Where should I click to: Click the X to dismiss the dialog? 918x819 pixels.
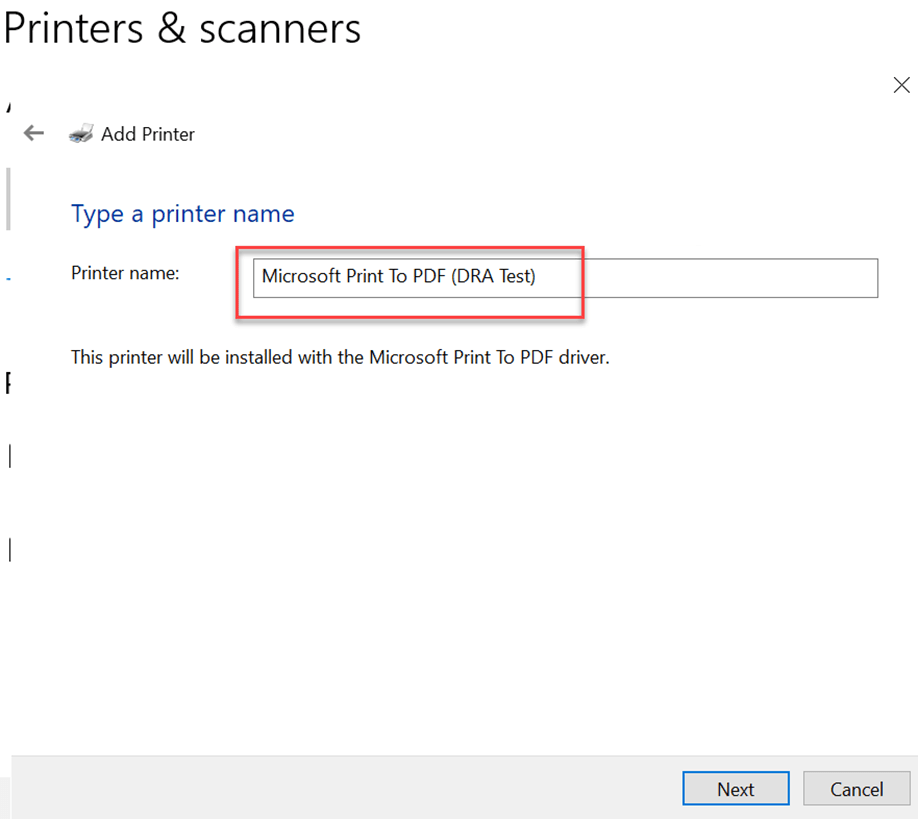tap(901, 85)
